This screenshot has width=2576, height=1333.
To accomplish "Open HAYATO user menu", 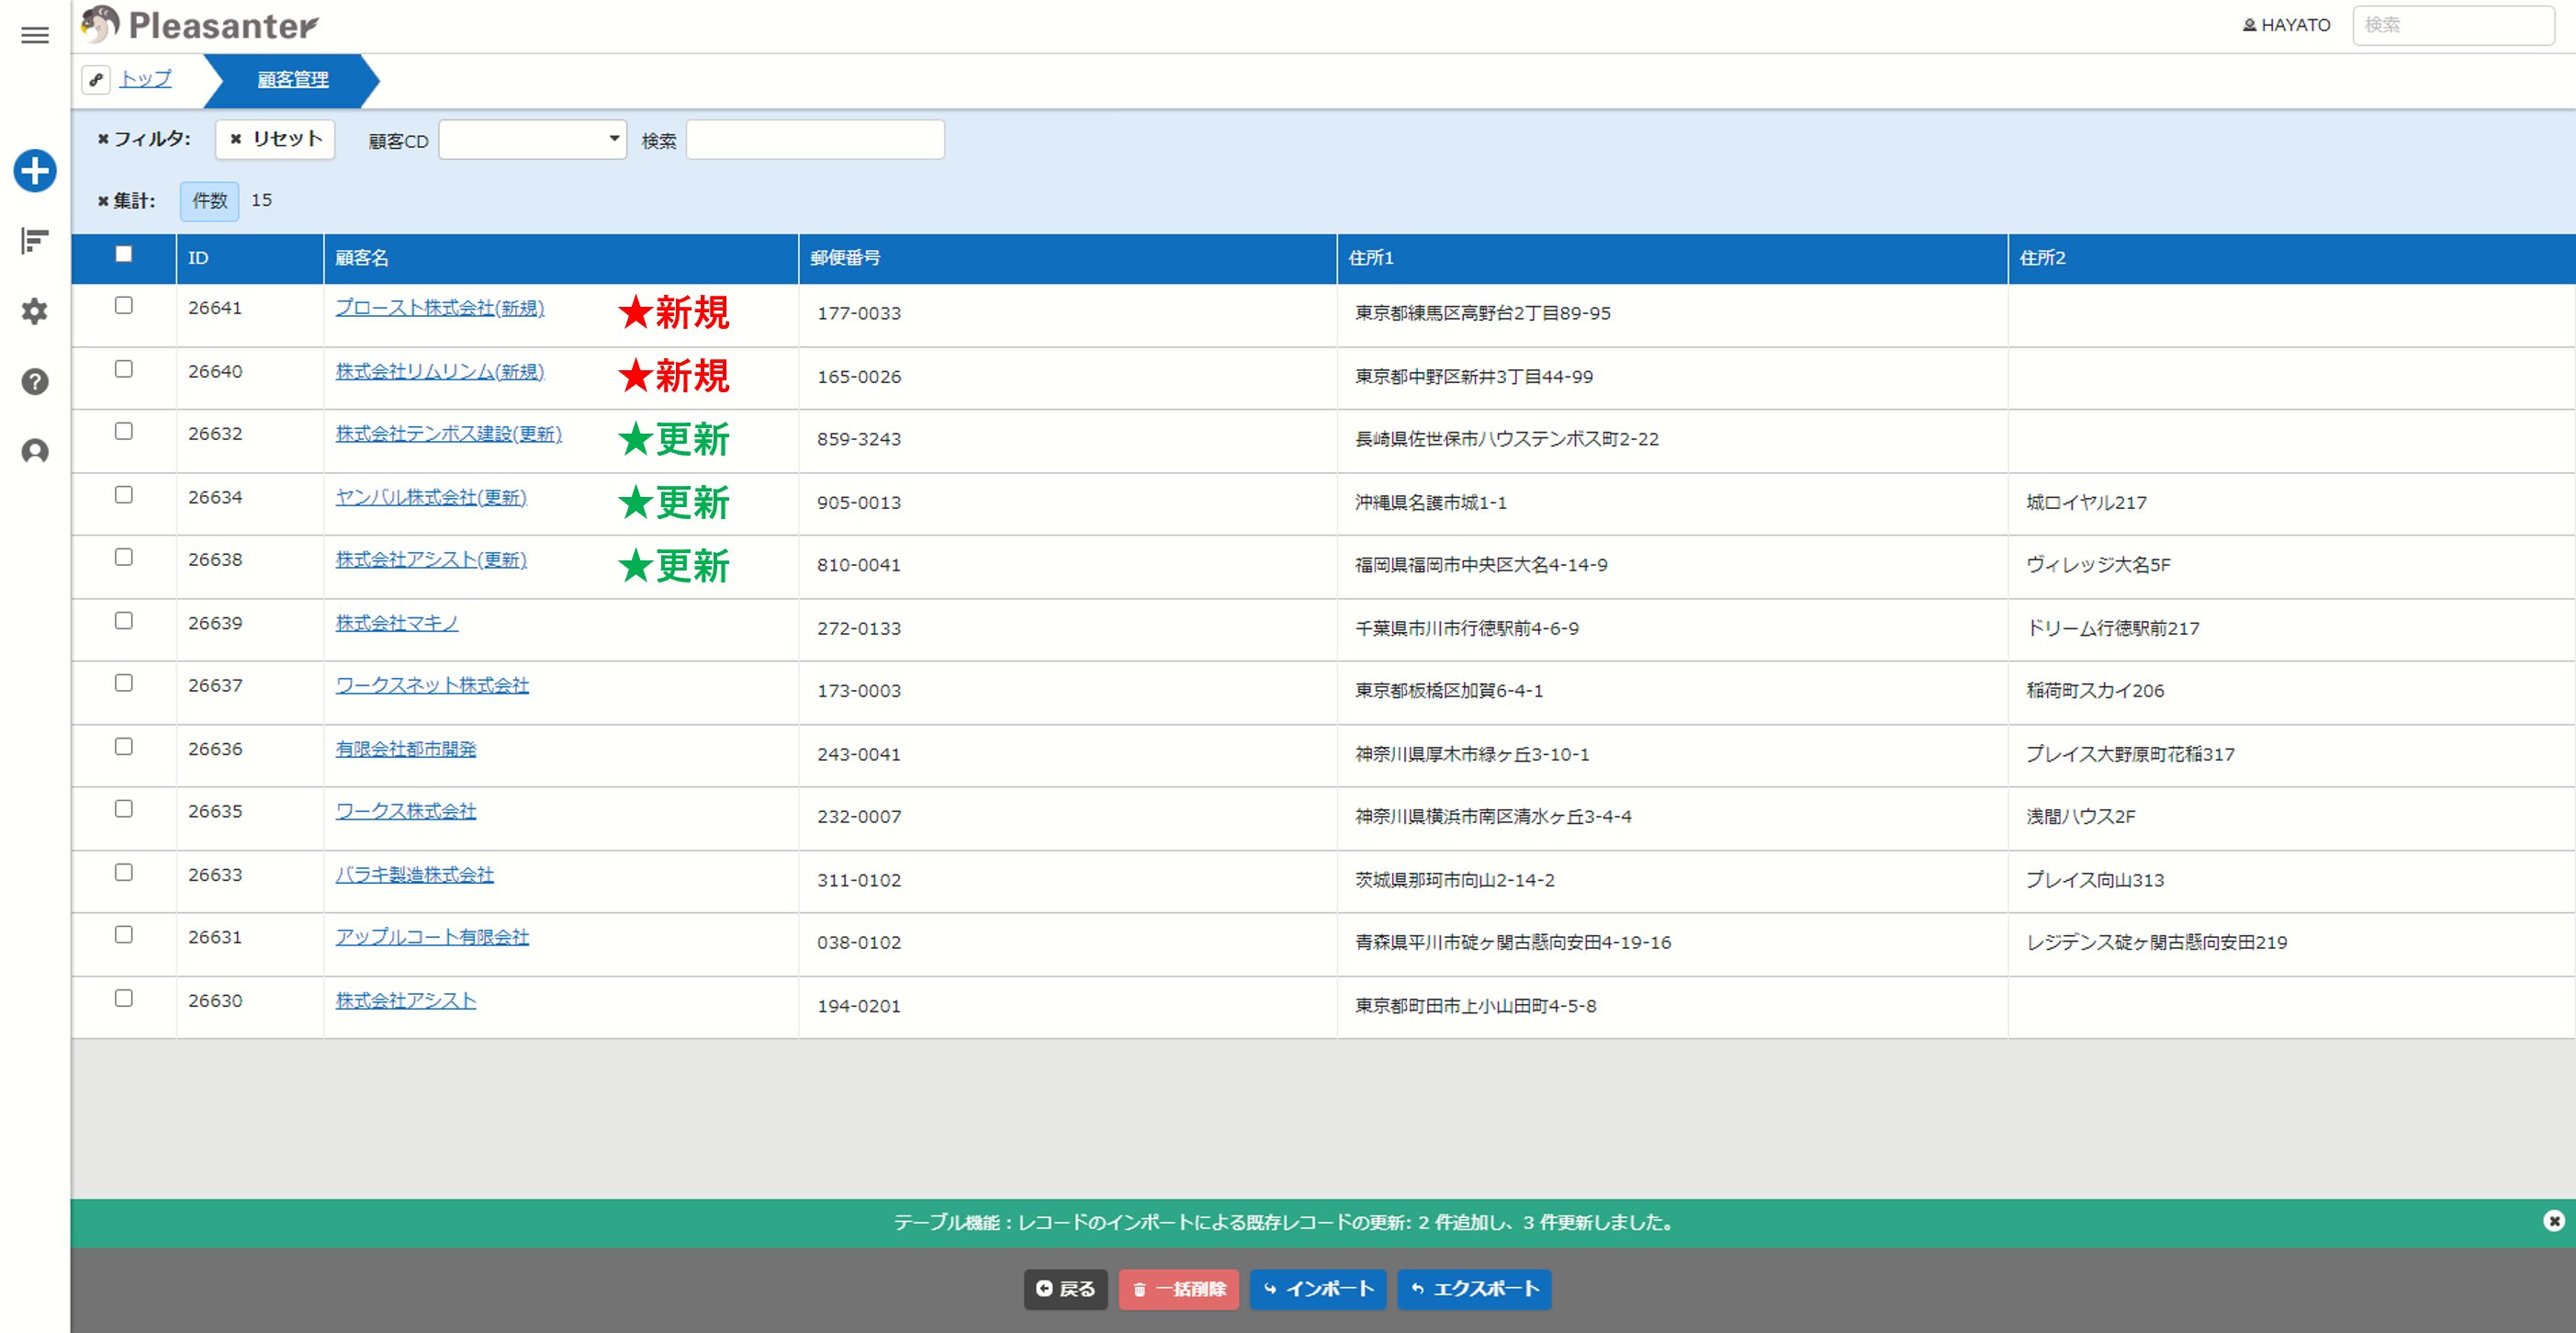I will pos(2286,25).
